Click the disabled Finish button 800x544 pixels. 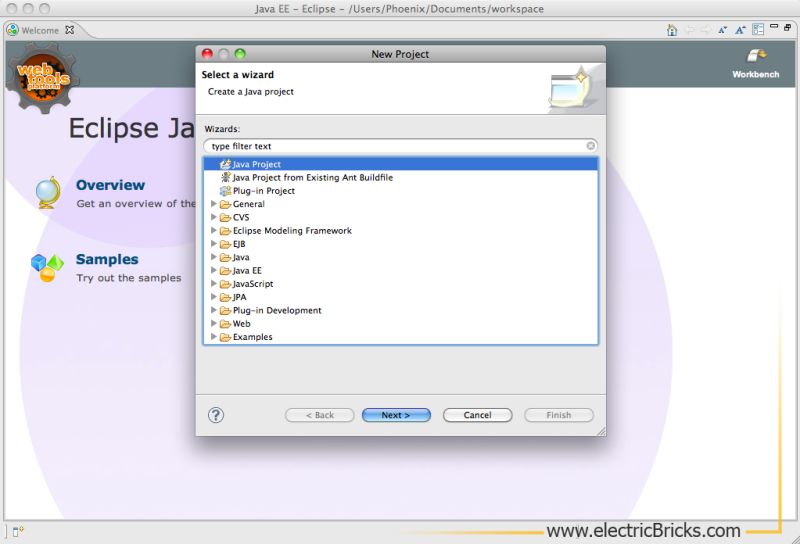pos(559,415)
